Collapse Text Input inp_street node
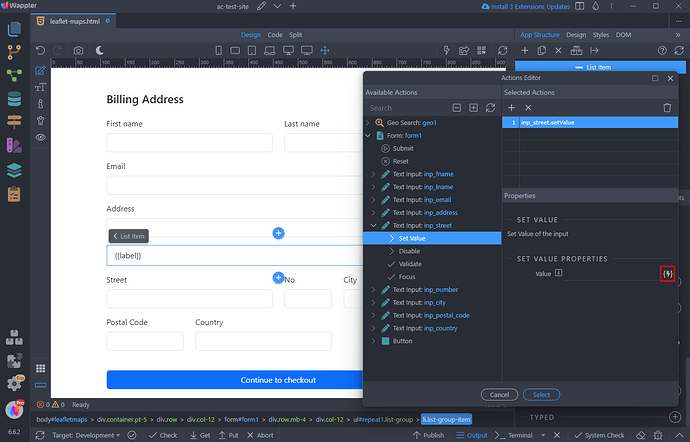690x442 pixels. (373, 225)
